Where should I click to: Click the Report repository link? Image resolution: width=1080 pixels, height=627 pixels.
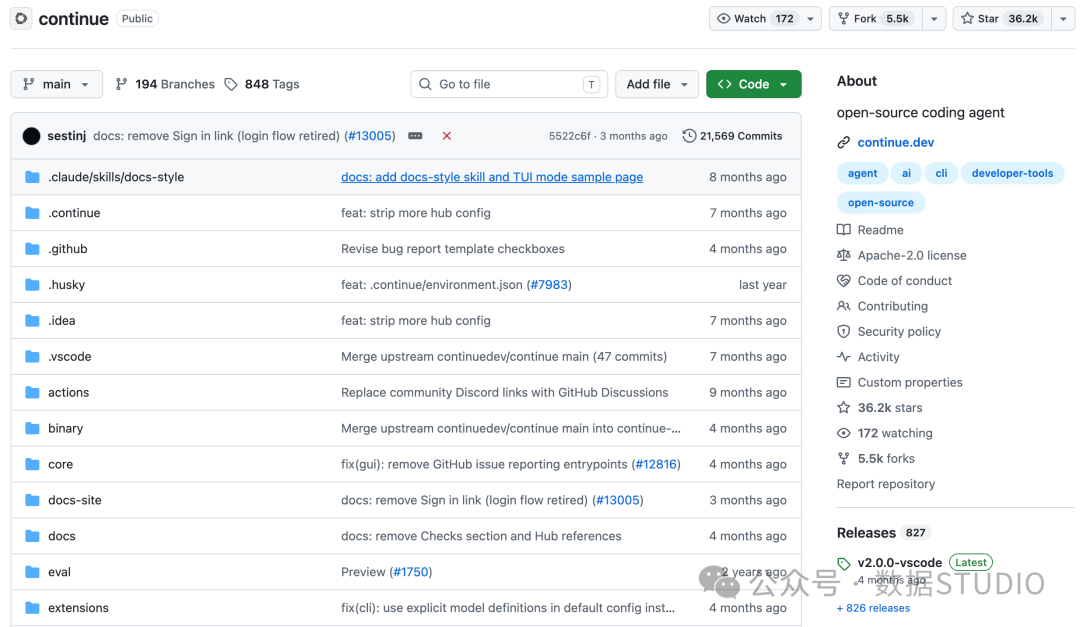886,484
